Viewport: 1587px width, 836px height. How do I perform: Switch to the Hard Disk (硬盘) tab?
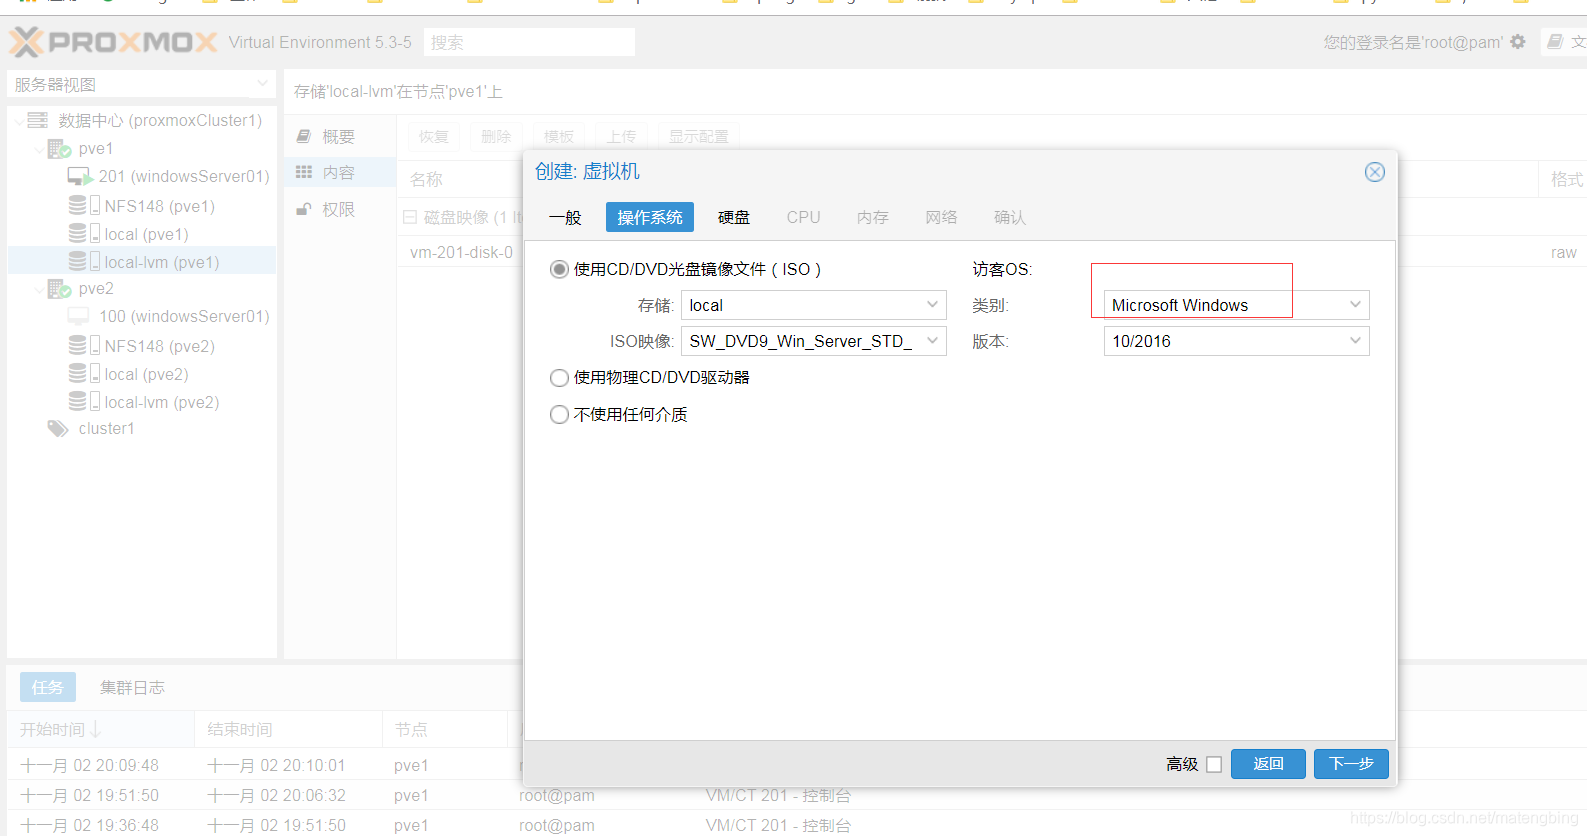tap(734, 217)
